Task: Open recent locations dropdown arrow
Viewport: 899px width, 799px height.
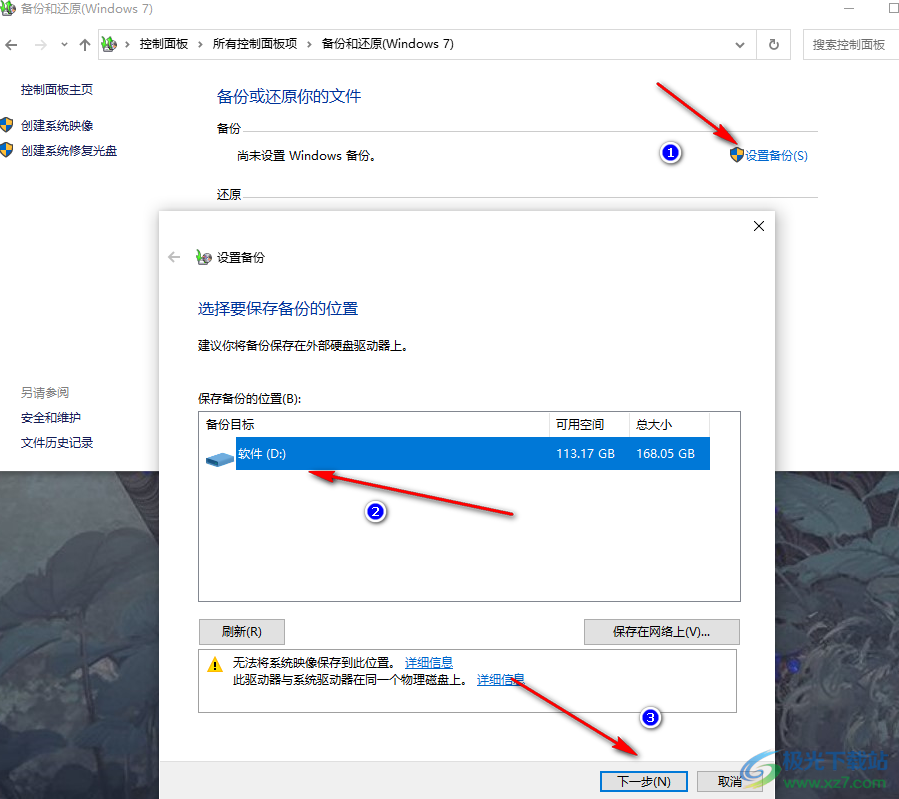Action: click(64, 45)
